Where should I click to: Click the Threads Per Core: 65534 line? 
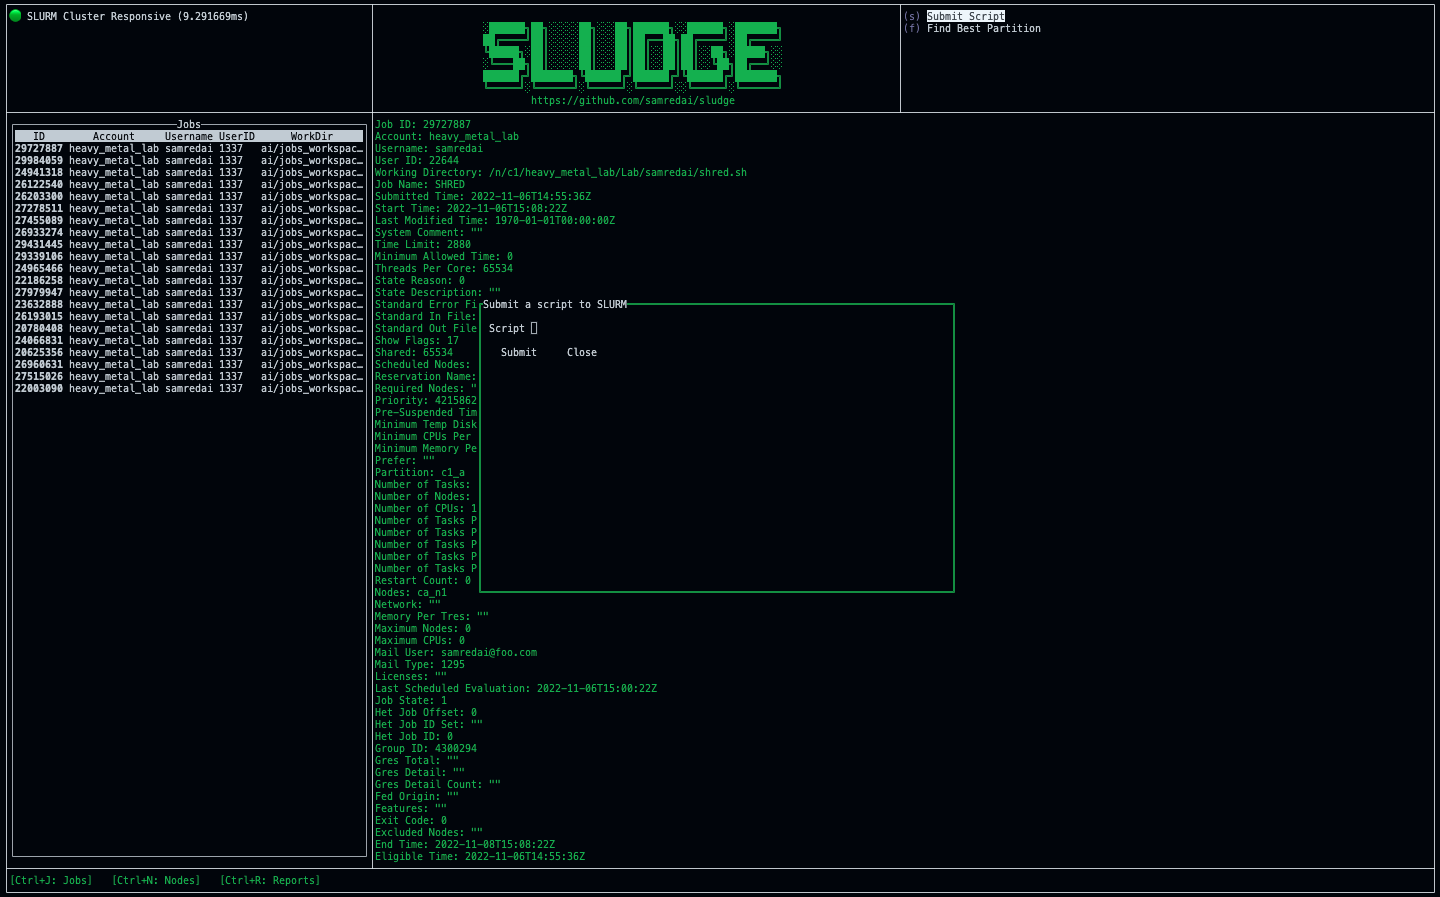[444, 268]
